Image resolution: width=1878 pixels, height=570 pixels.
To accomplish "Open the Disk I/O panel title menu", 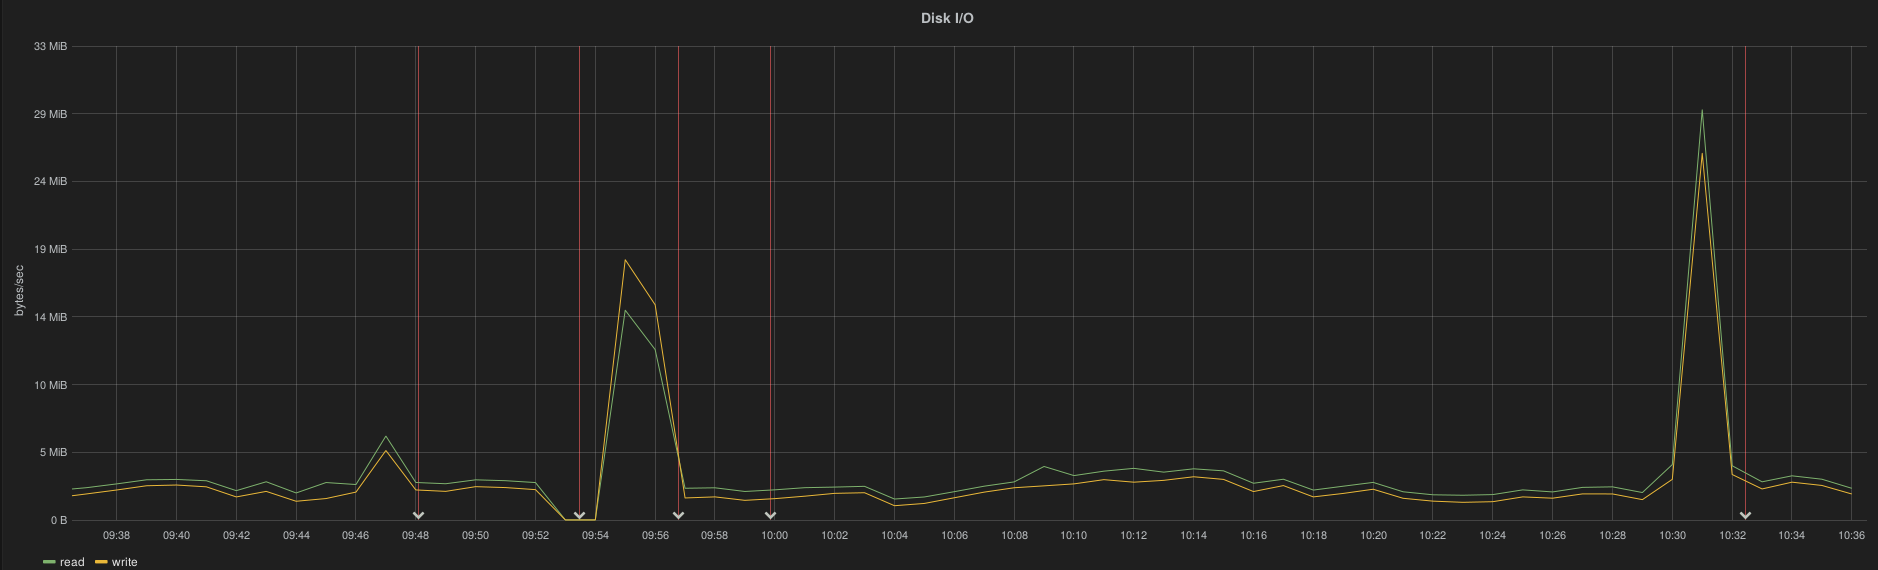I will pos(946,18).
